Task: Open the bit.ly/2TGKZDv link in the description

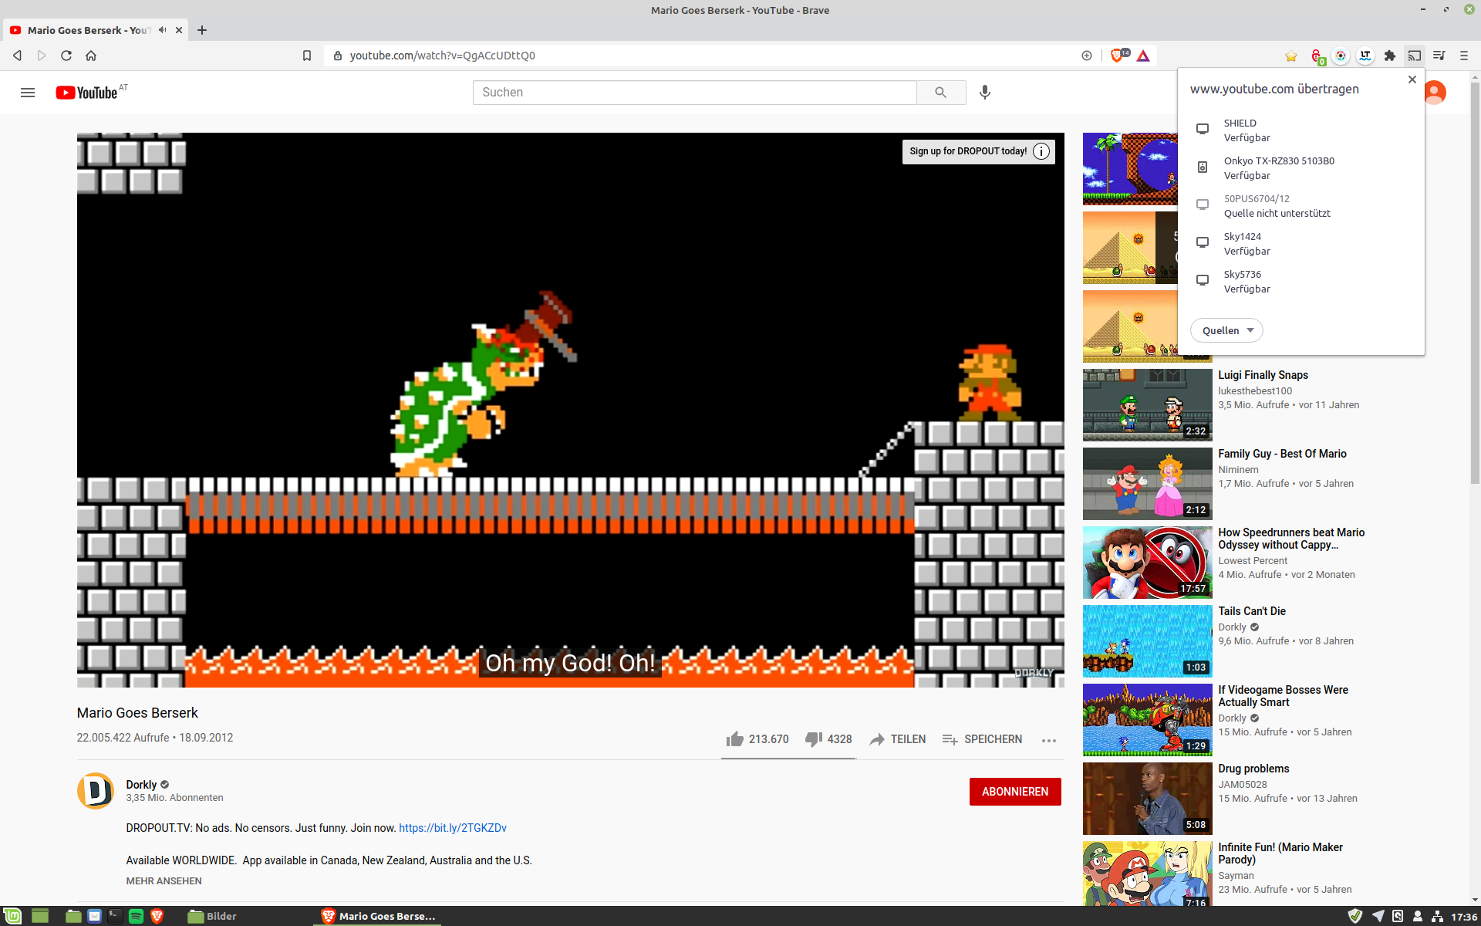Action: point(452,828)
